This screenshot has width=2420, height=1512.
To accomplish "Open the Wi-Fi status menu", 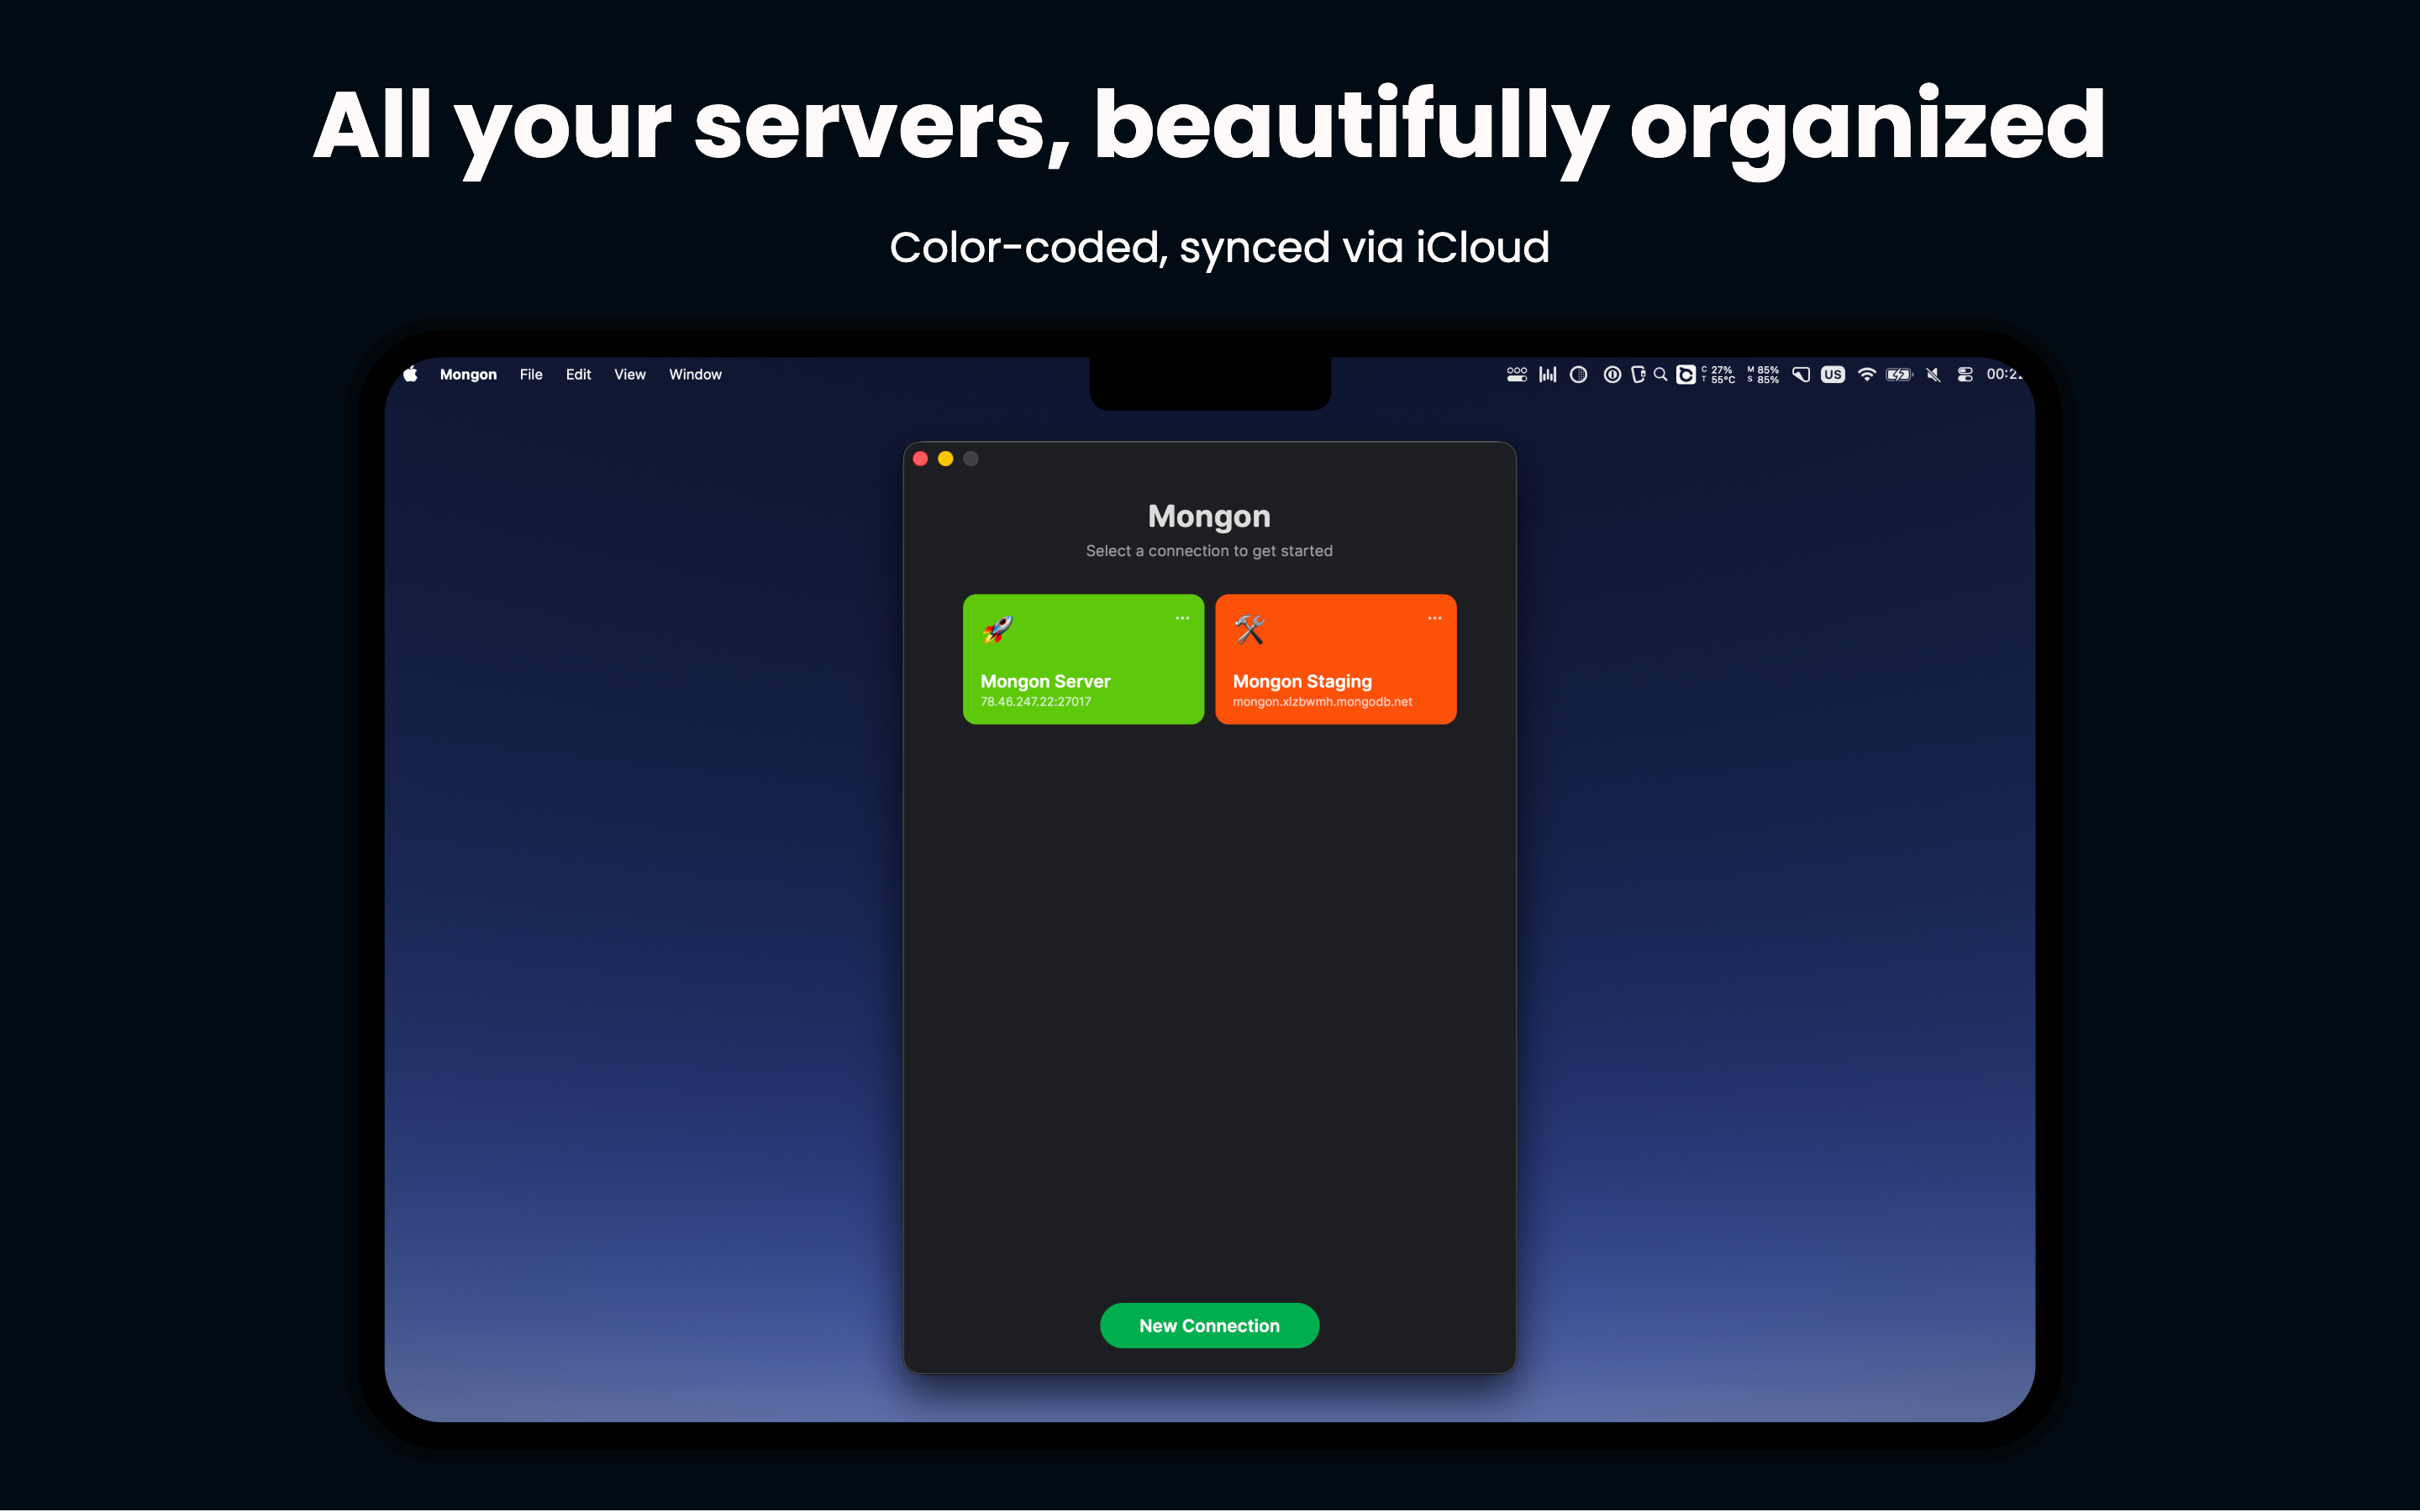I will pos(1866,374).
